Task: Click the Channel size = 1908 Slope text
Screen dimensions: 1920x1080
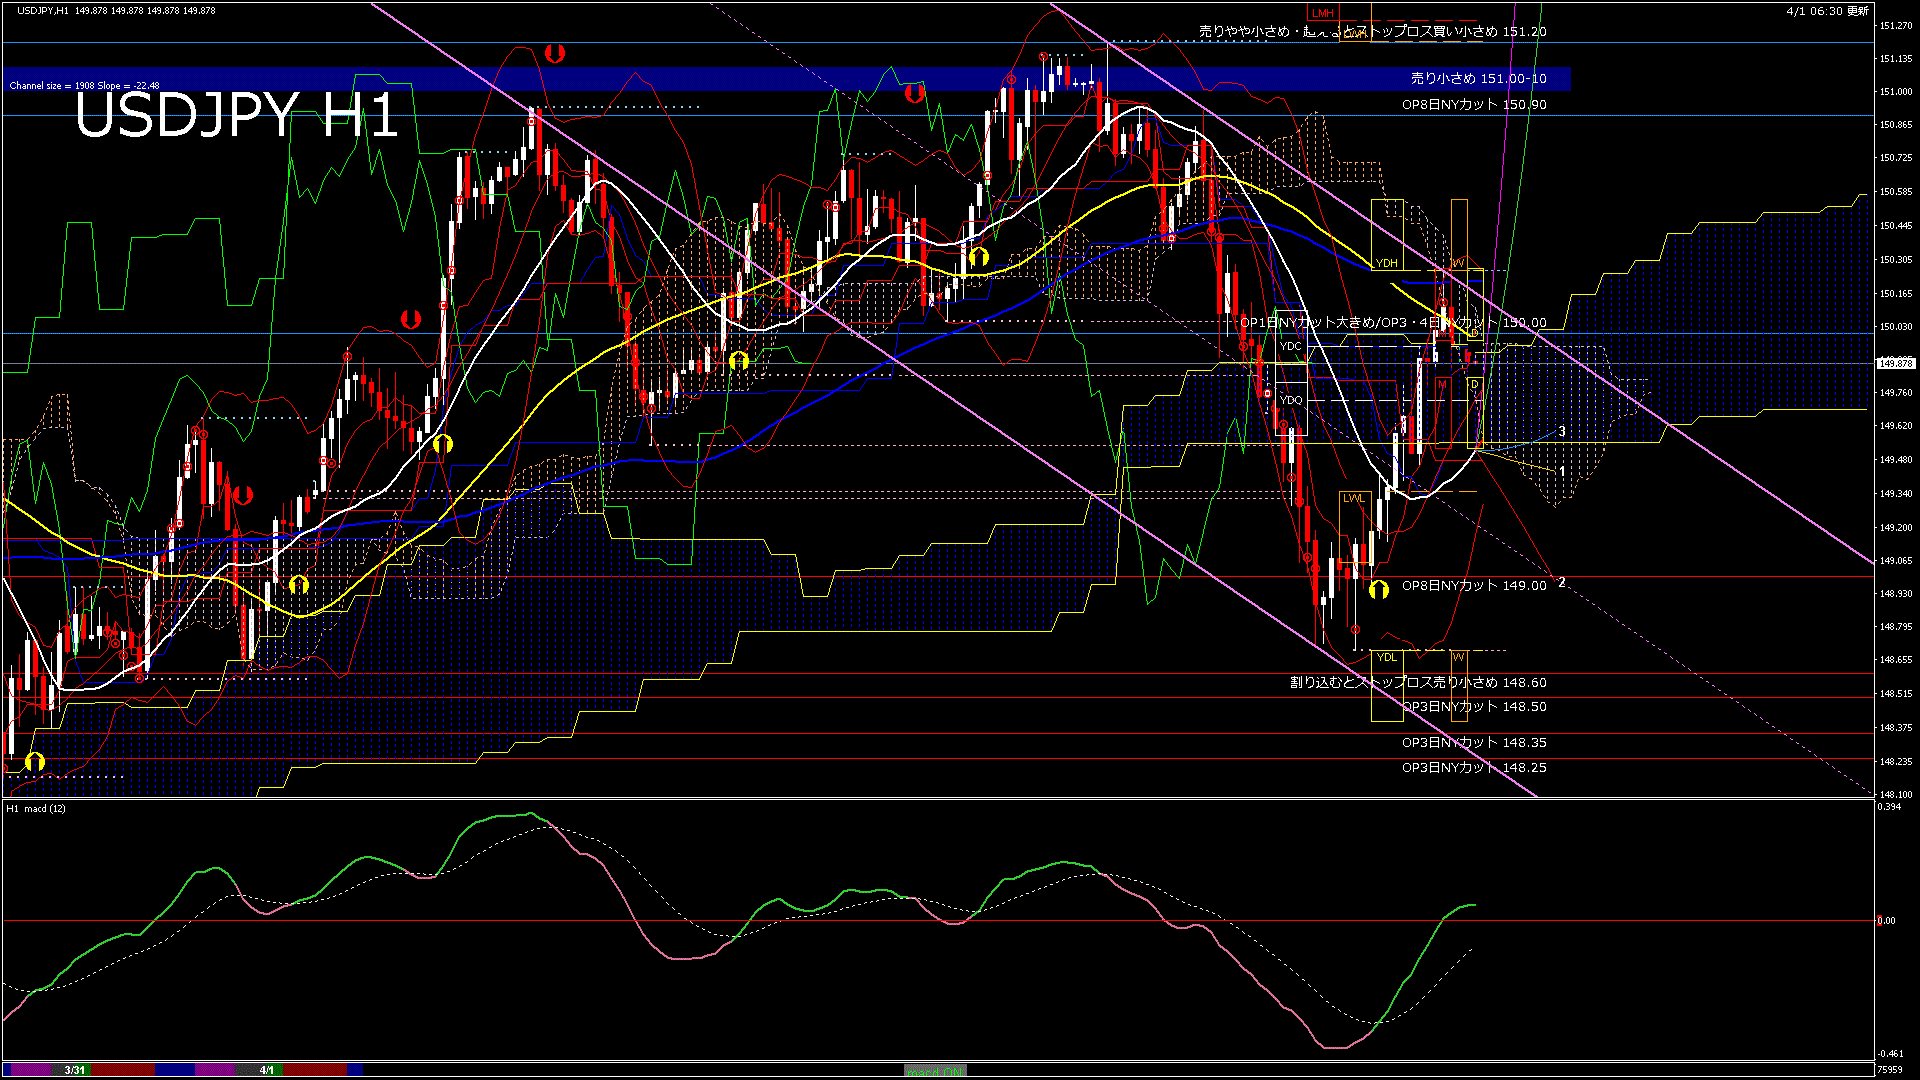Action: click(84, 86)
